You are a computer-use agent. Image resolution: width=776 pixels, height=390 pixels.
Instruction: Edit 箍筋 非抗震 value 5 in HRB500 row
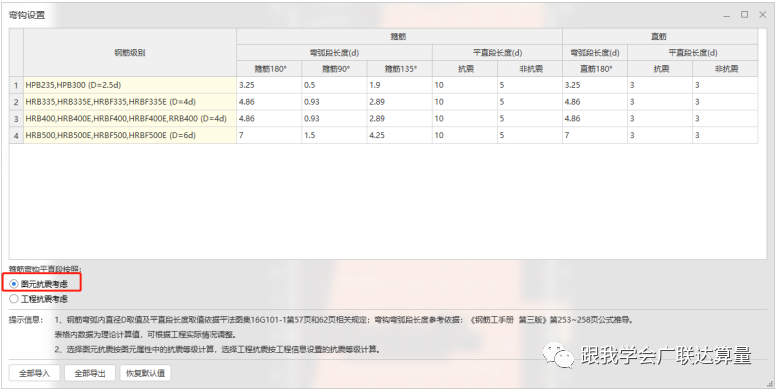(x=530, y=135)
